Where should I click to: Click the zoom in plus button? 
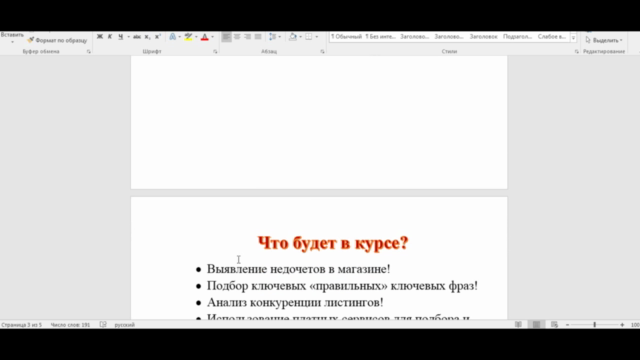[622, 325]
